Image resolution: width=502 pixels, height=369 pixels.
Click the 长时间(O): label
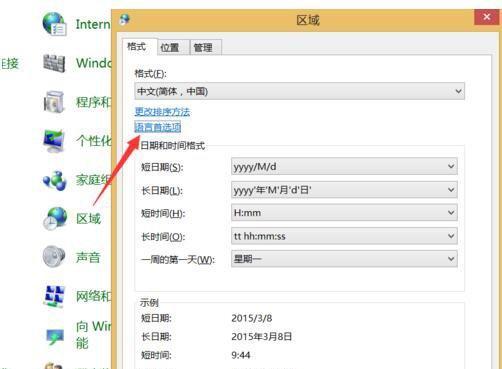click(163, 237)
